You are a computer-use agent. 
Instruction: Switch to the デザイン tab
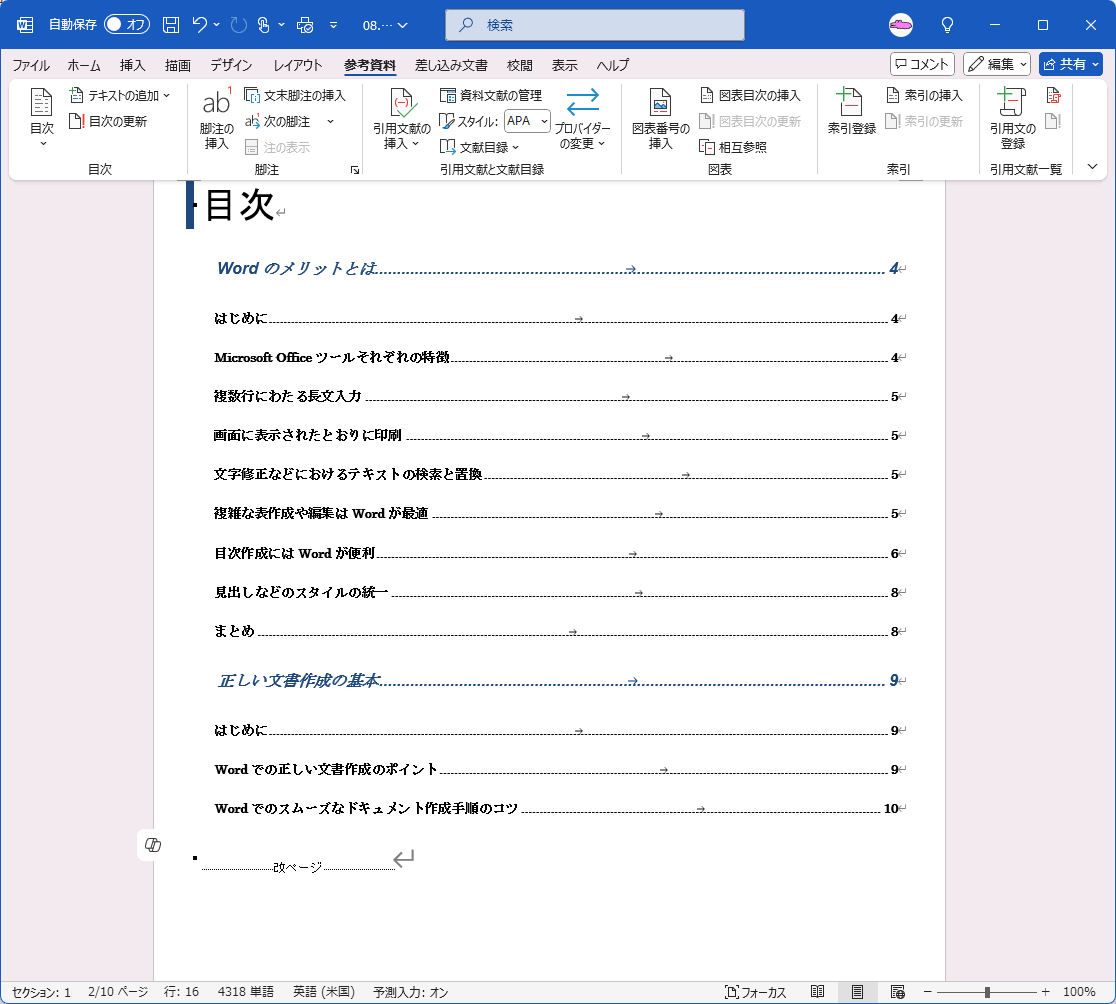[231, 65]
